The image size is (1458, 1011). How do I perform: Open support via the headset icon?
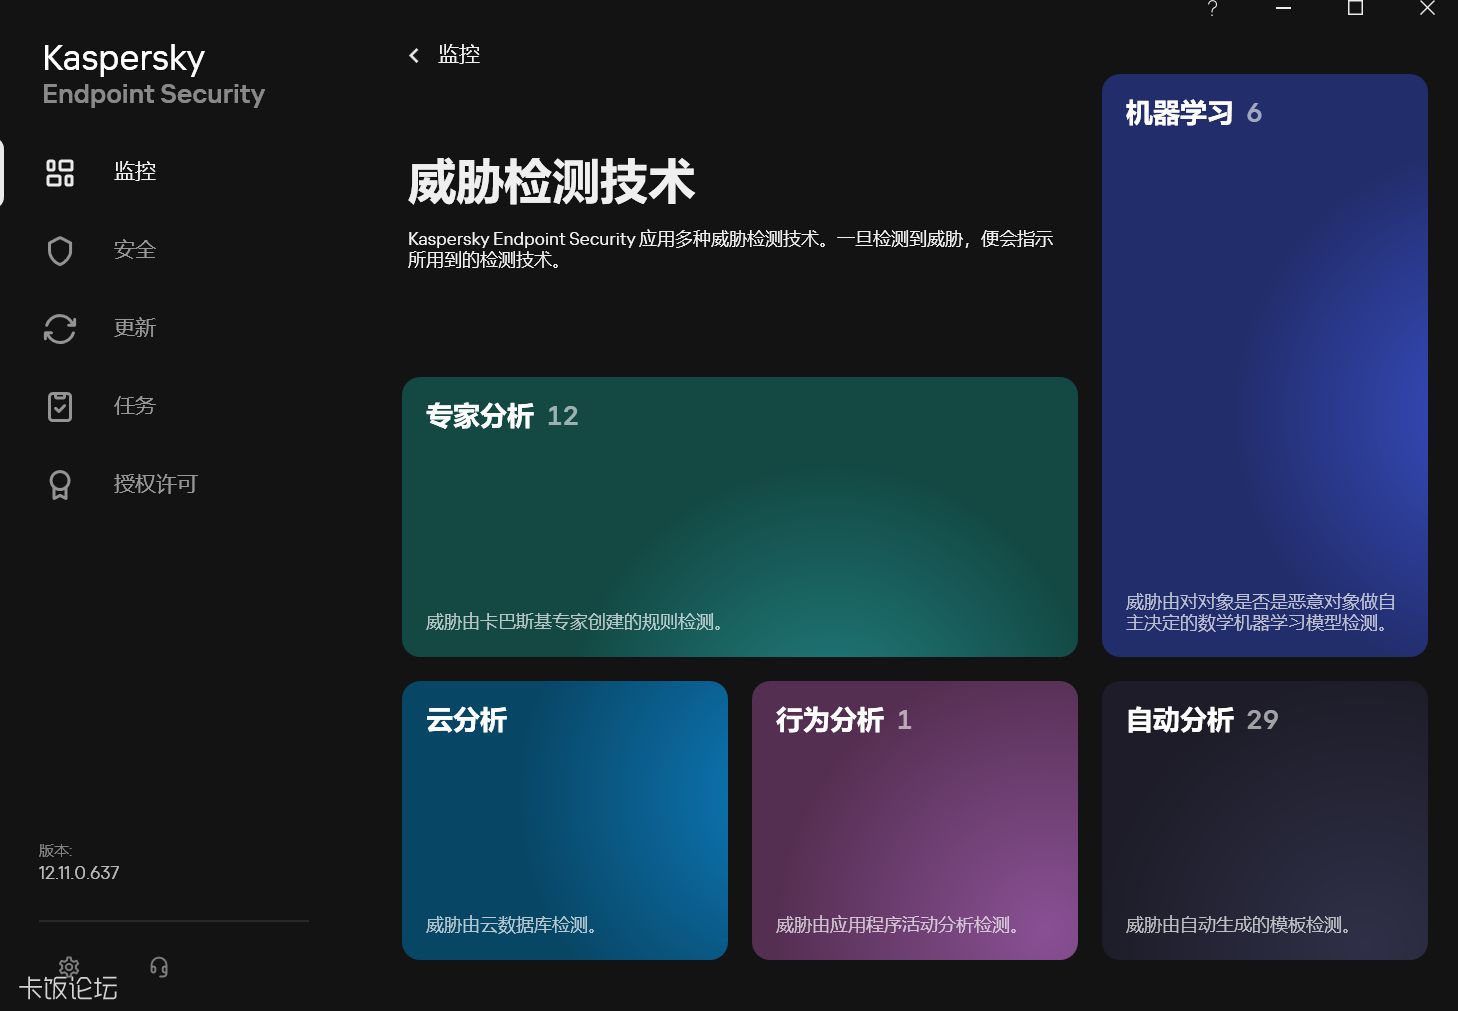[x=159, y=966]
